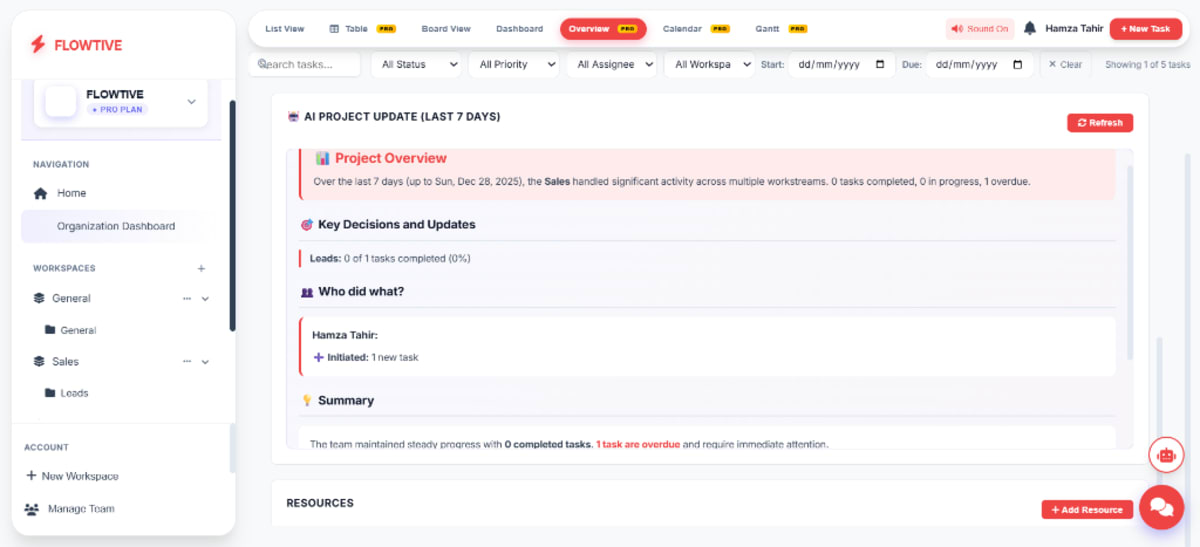
Task: Click the sidebar vertical scrollbar
Action: 233,215
